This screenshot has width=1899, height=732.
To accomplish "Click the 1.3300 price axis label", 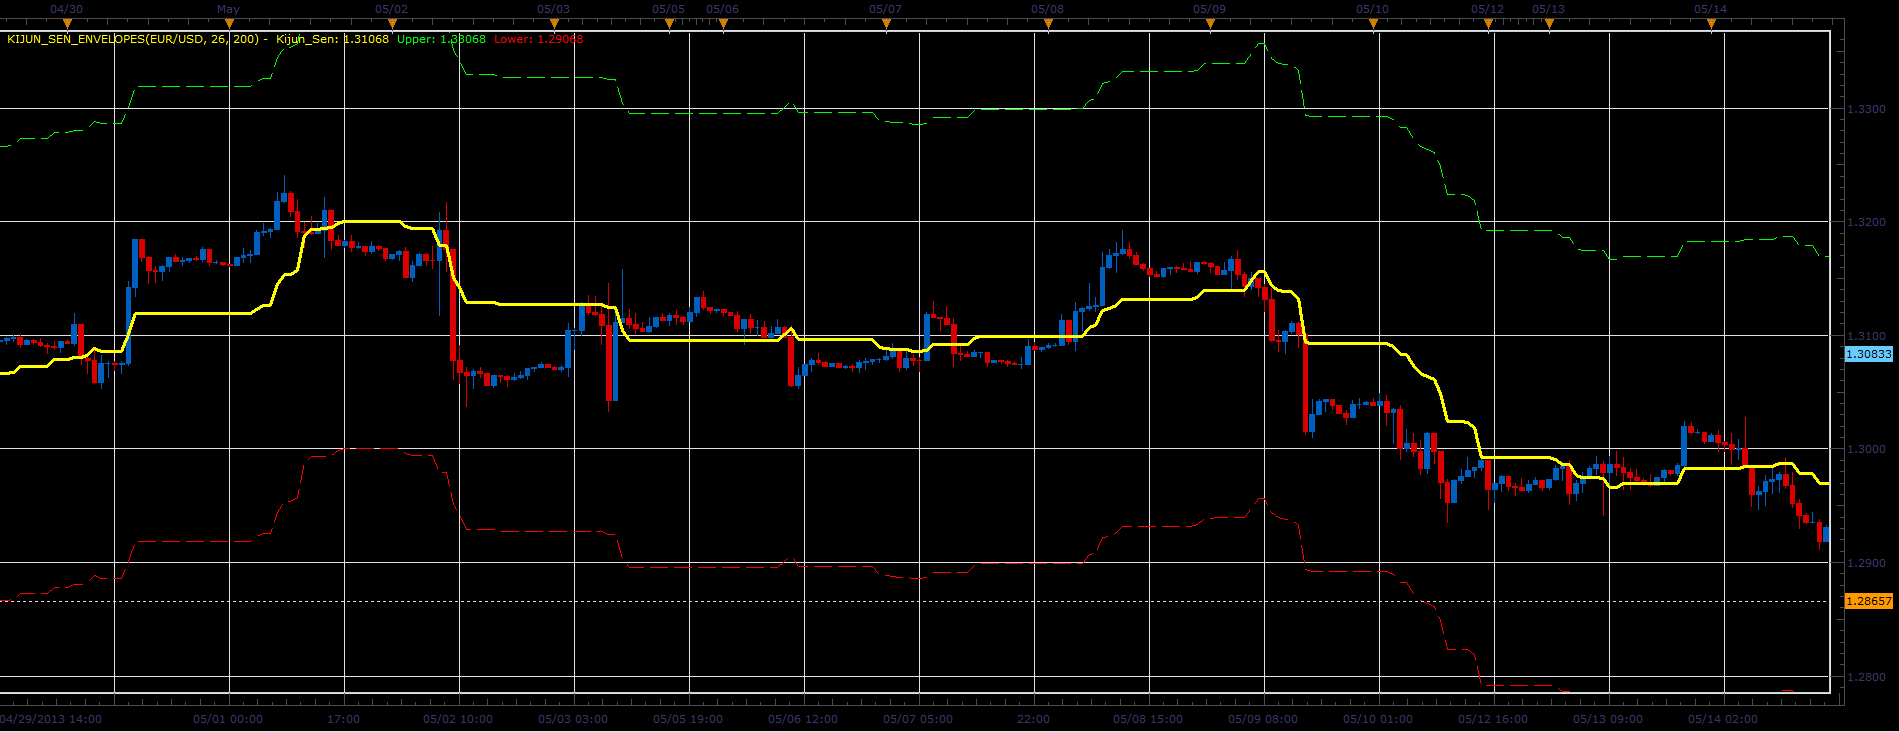I will pos(1866,109).
